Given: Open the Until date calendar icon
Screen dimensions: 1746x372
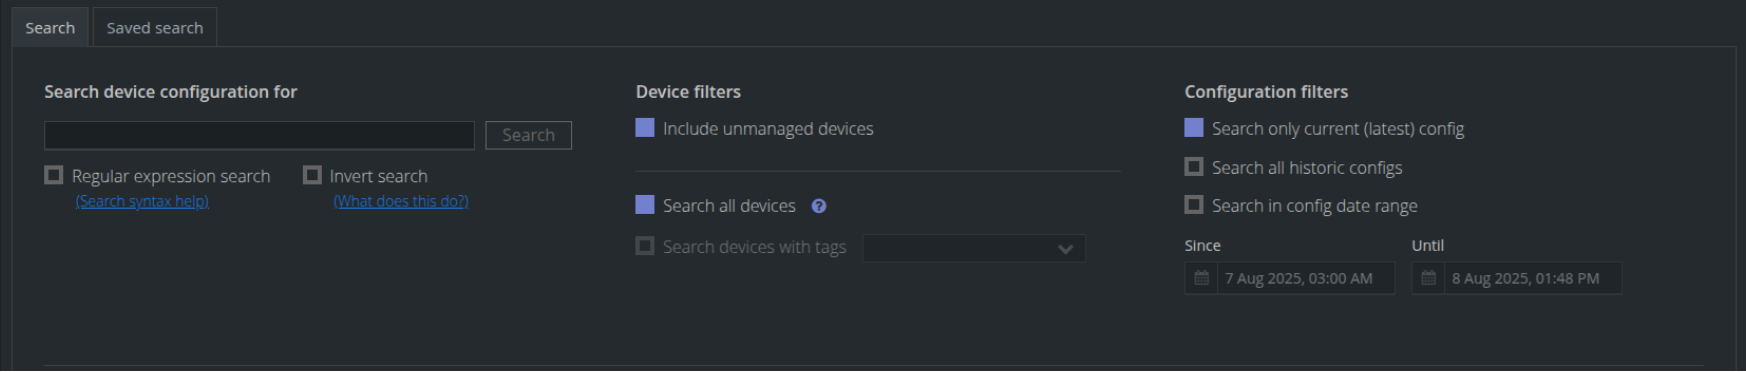Looking at the screenshot, I should tap(1428, 278).
